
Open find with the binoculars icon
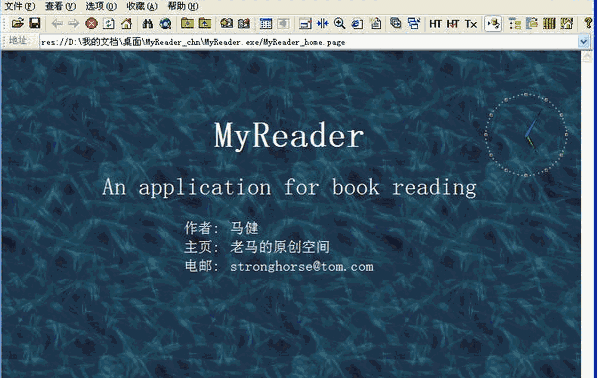pyautogui.click(x=148, y=24)
